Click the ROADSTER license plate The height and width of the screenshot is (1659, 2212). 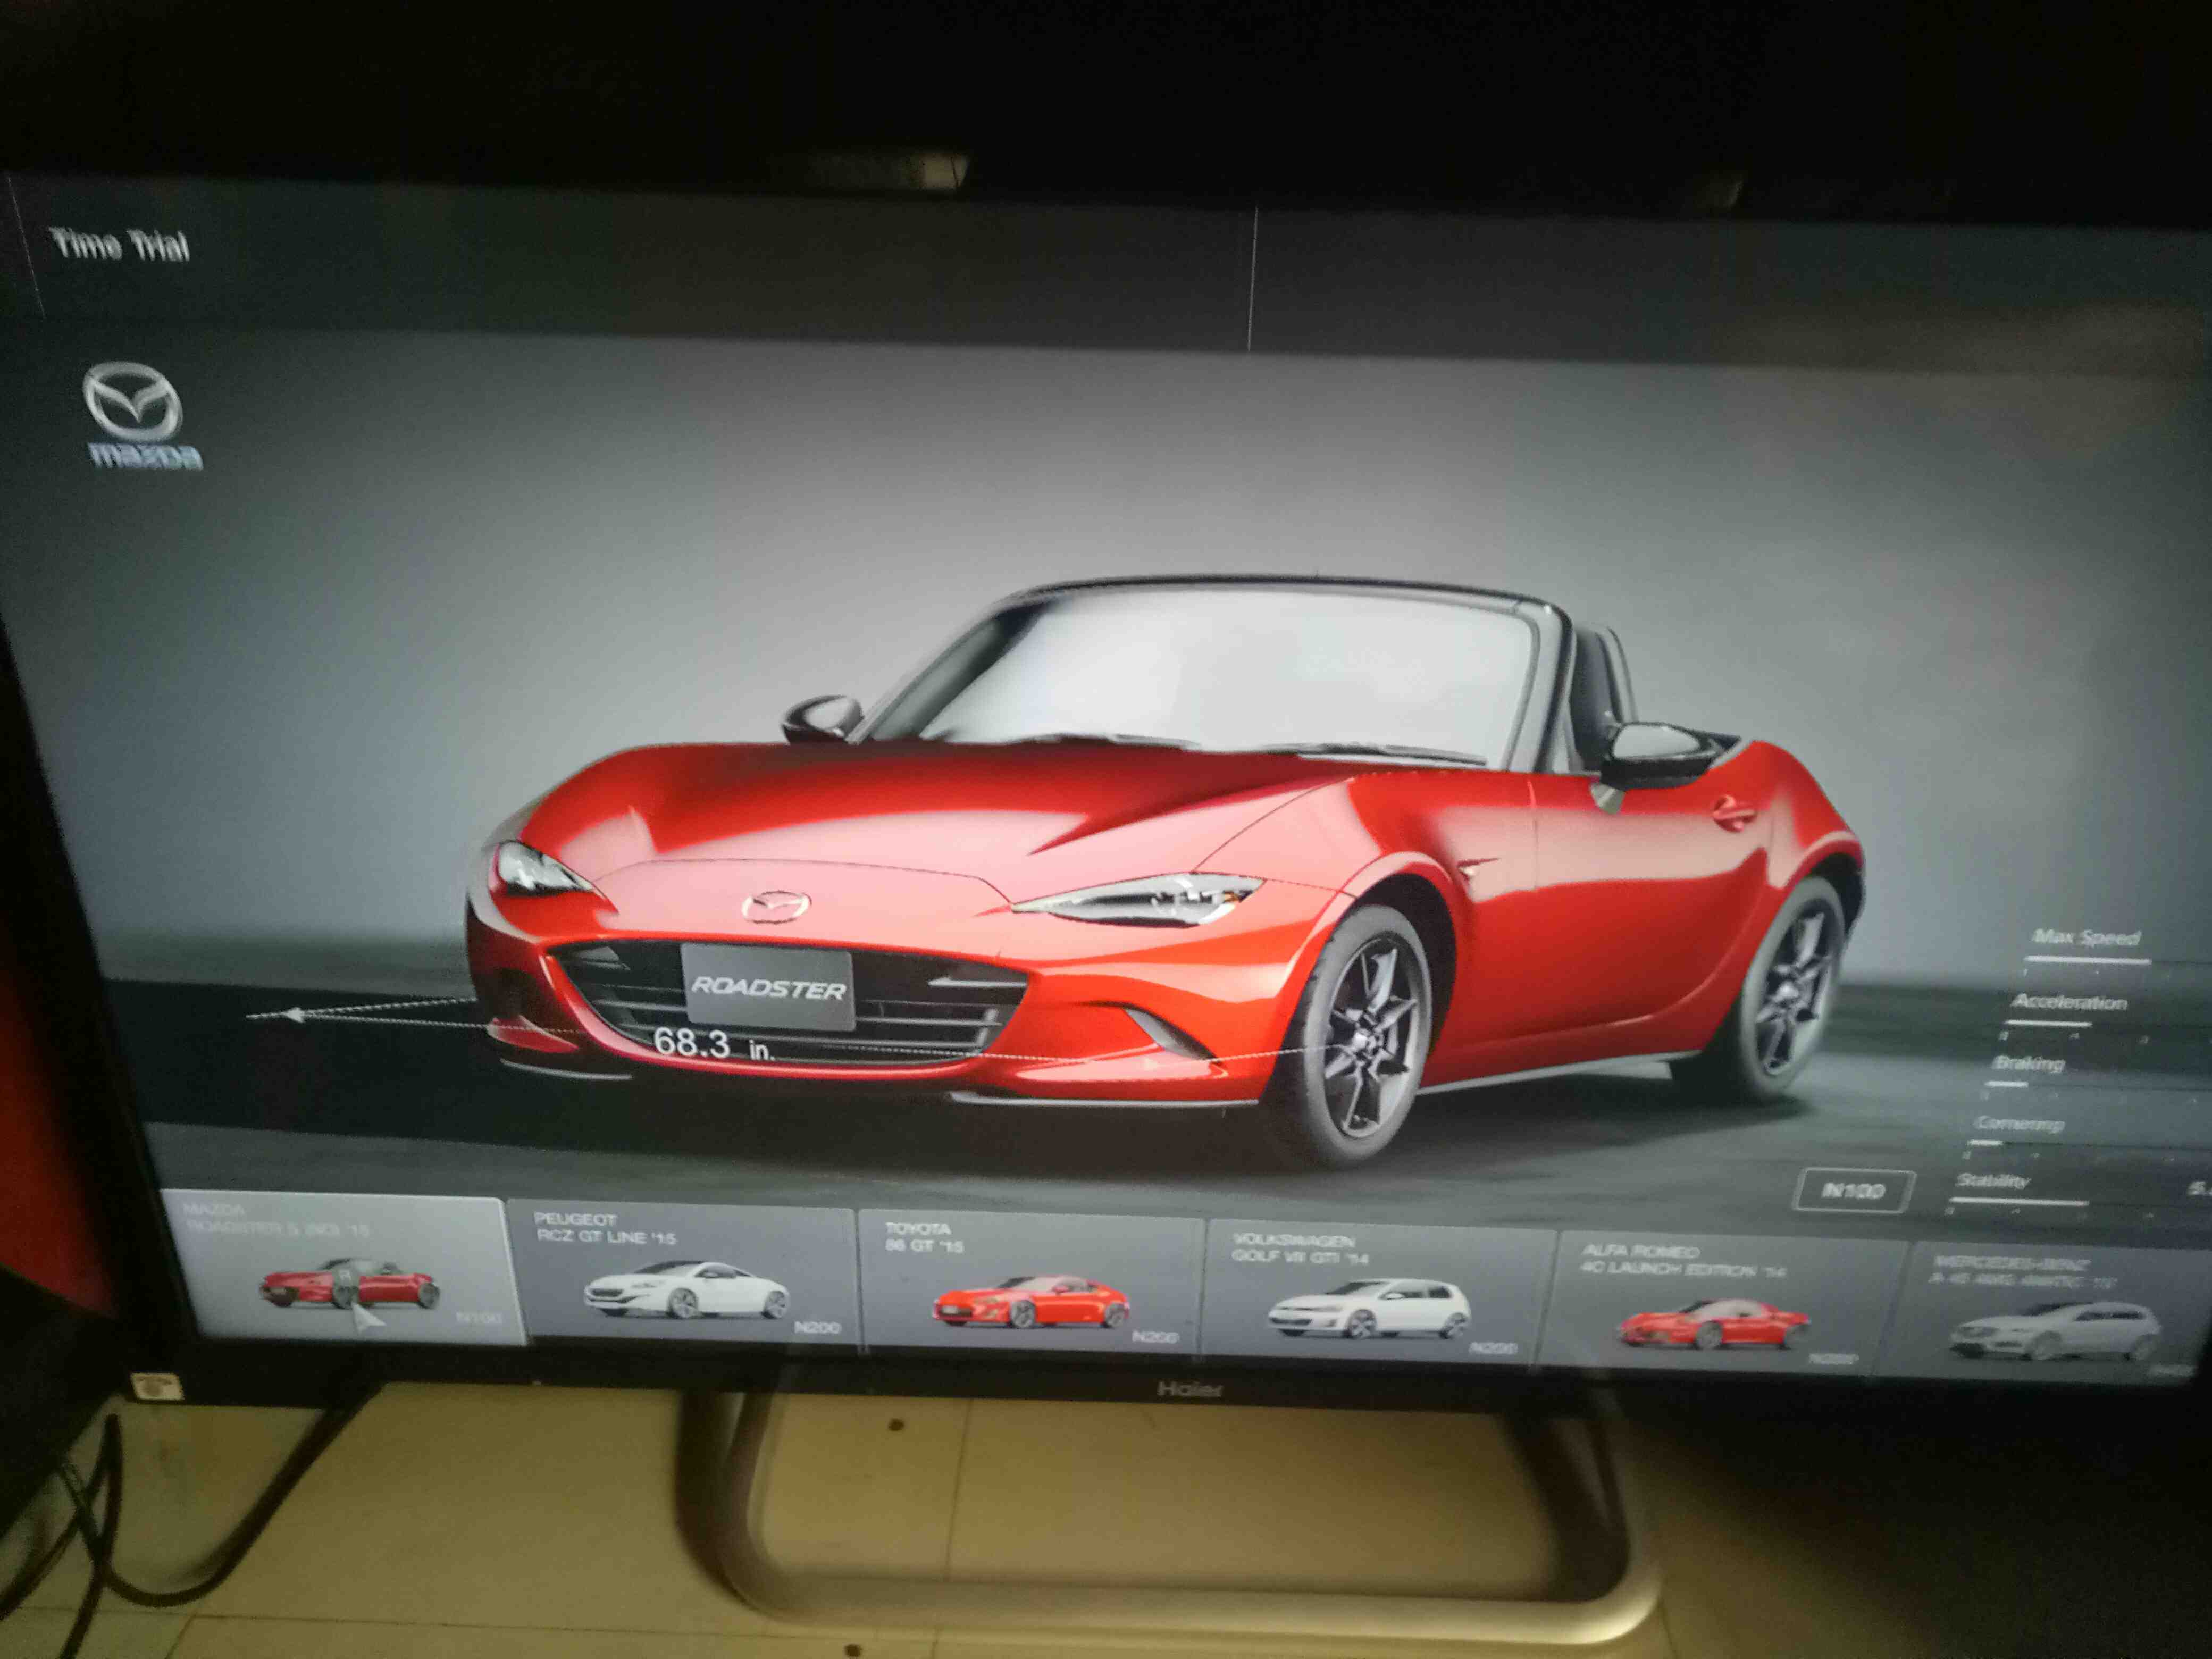pos(768,987)
